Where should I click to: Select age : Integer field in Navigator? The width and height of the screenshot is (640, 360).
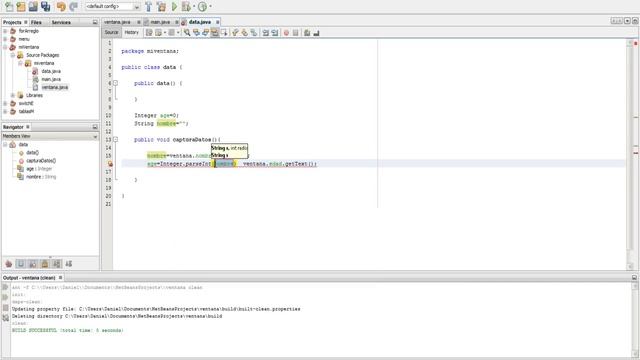[x=39, y=169]
